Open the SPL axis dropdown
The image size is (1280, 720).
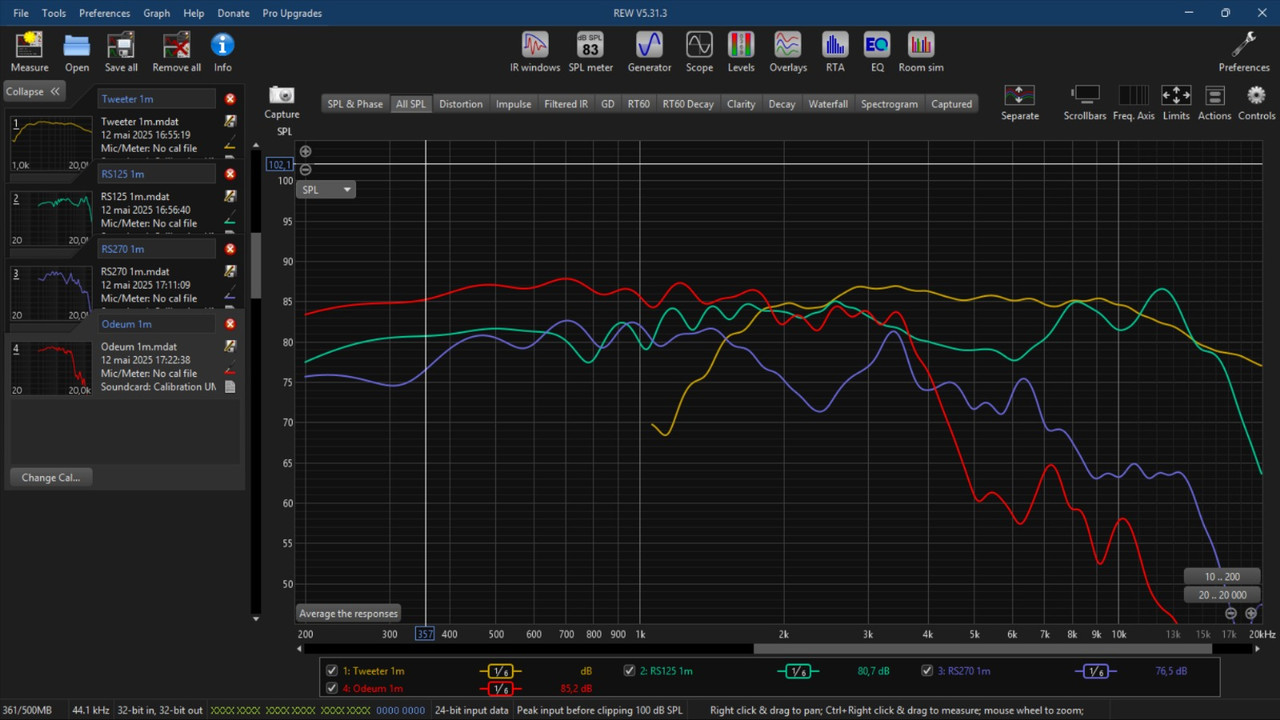click(326, 189)
